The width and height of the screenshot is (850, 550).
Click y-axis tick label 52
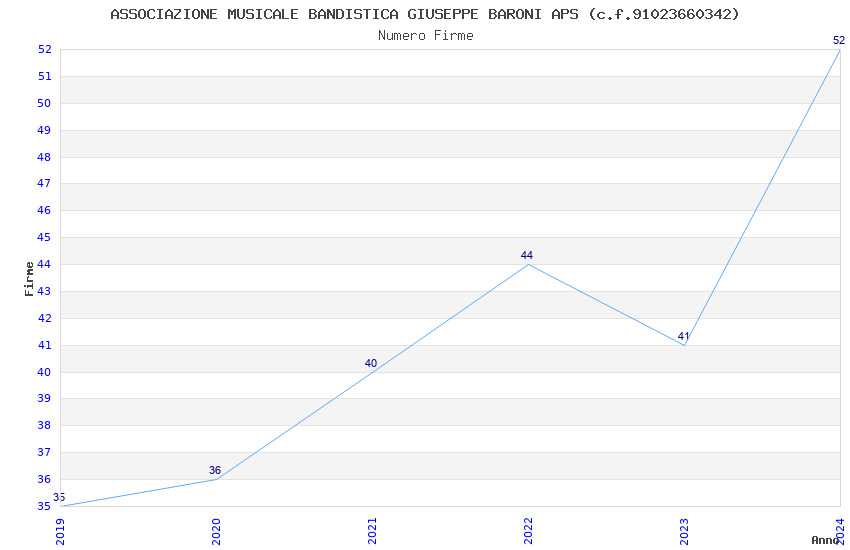click(44, 49)
